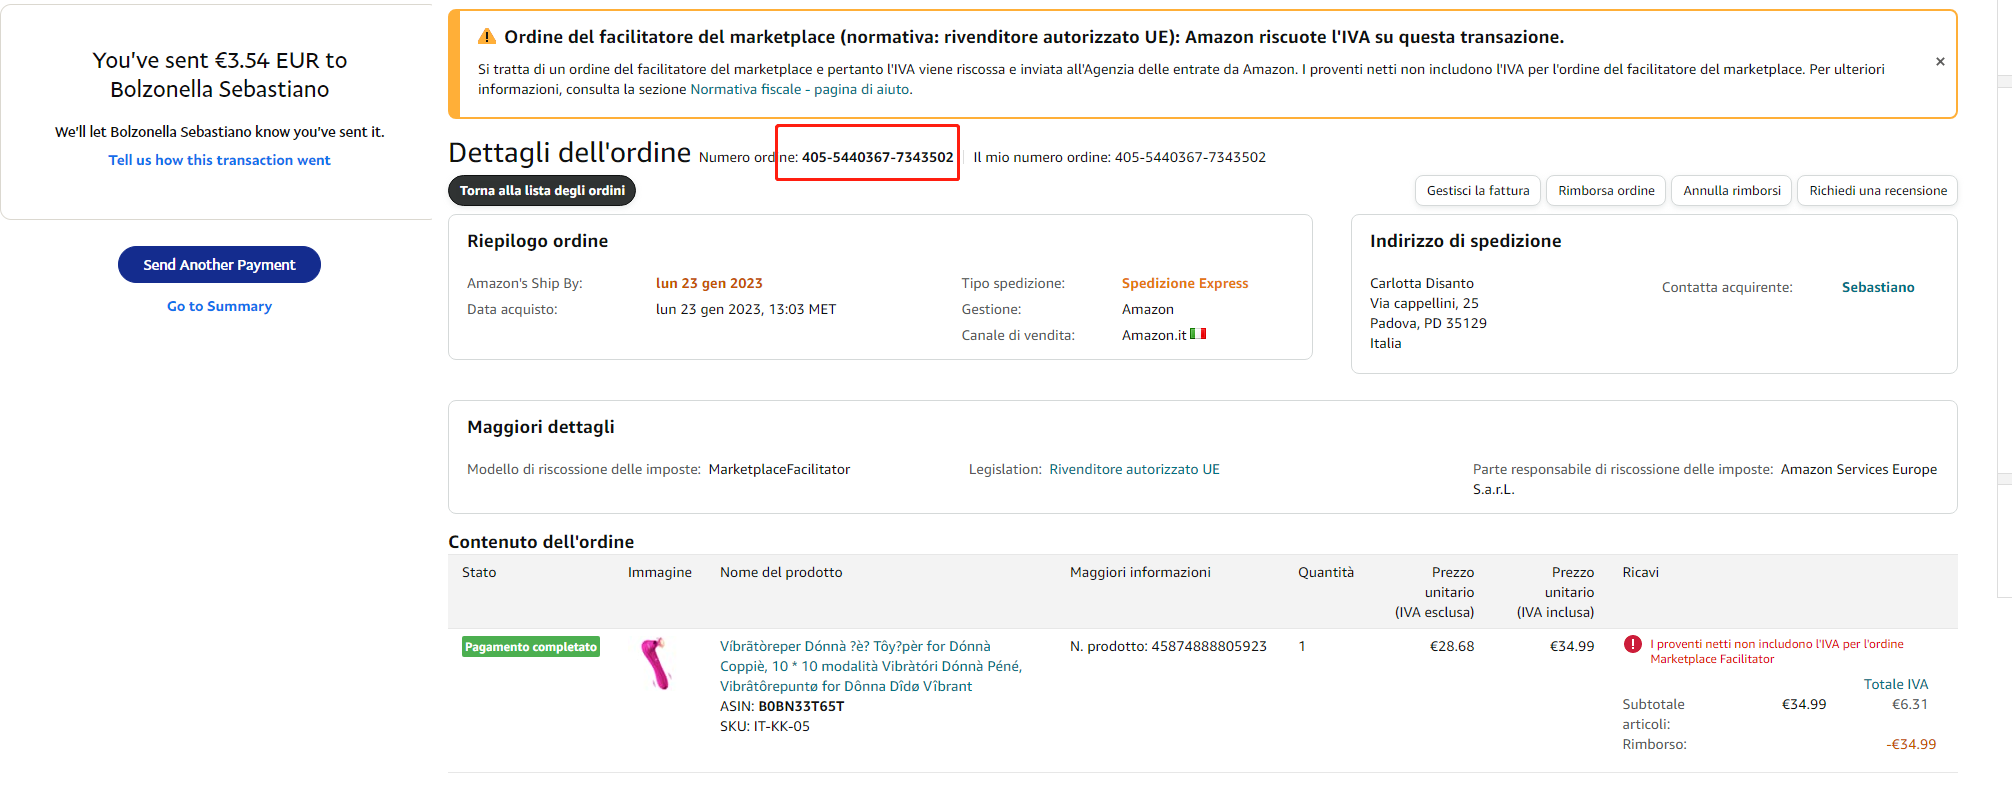2014x786 pixels.
Task: Select the highlighted order number 405-5440367-7343502
Action: [x=877, y=157]
